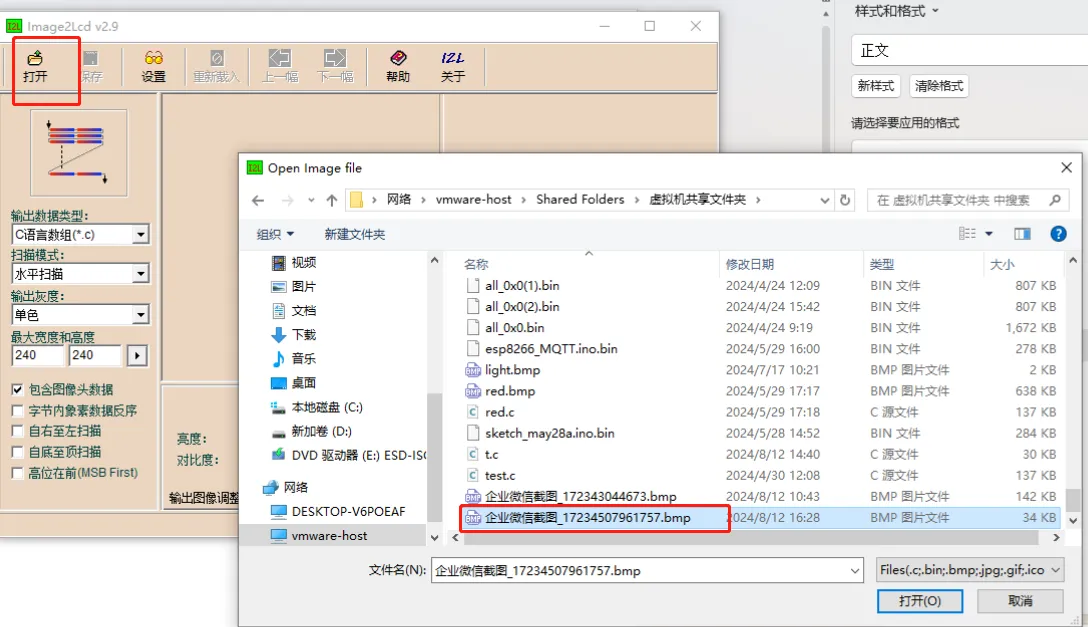Image resolution: width=1088 pixels, height=627 pixels.
Task: Click the 打开(O) button
Action: [919, 601]
